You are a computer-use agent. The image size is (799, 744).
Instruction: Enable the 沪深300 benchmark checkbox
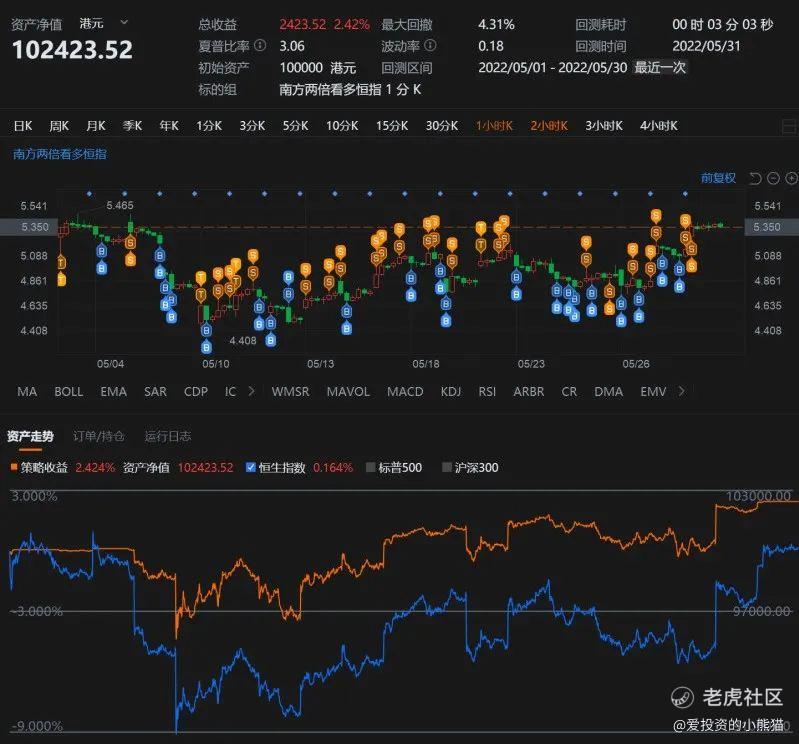click(x=447, y=467)
